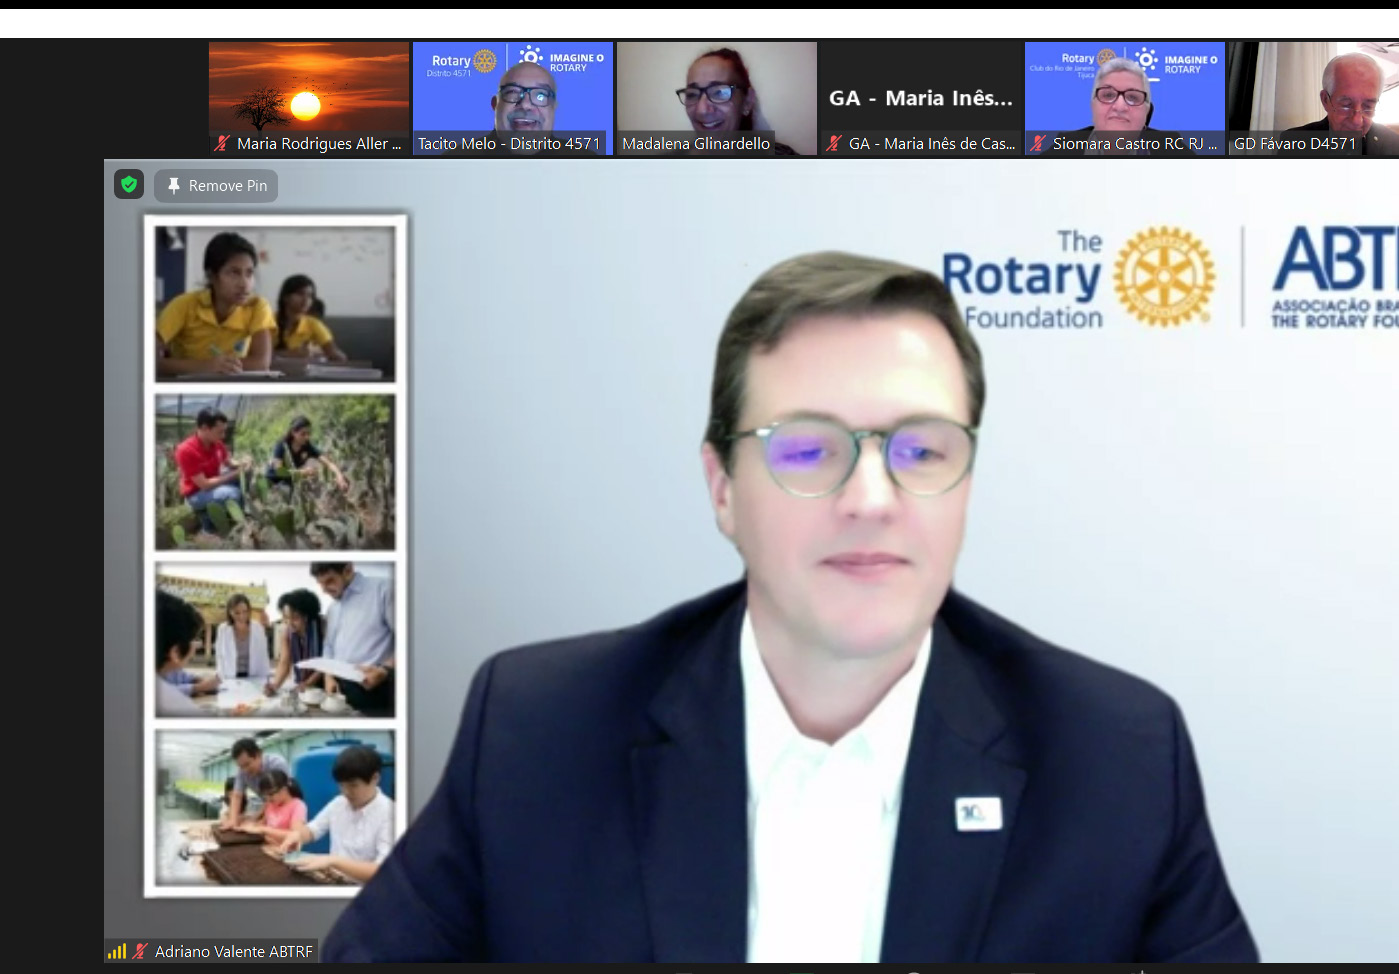1399x974 pixels.
Task: Select Siomara Castro's face in her video tile
Action: click(x=1121, y=96)
